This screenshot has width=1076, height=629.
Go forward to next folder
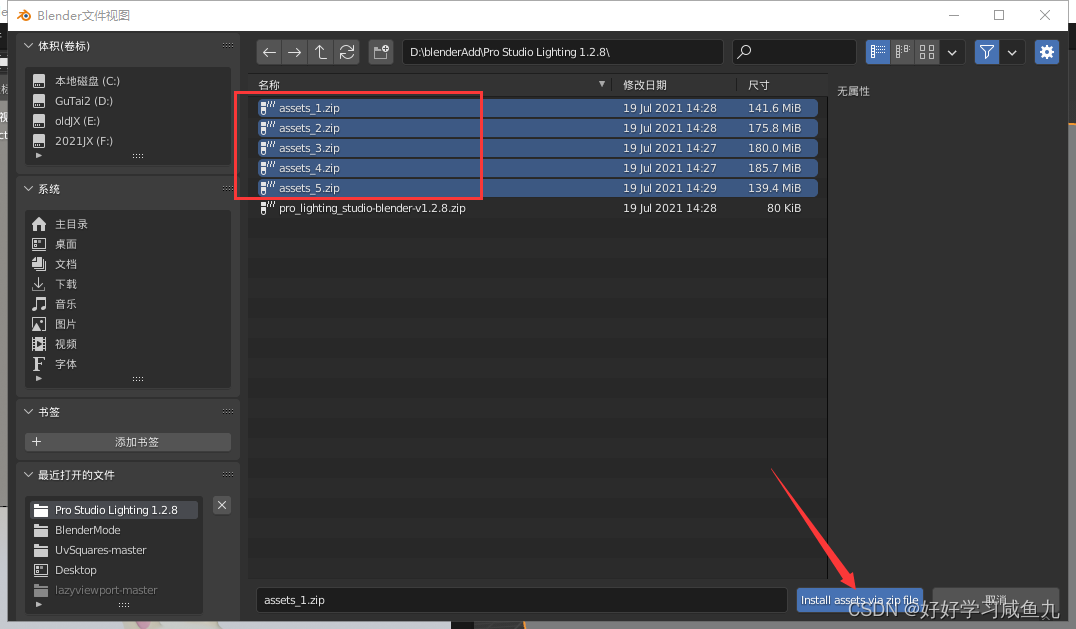pos(295,52)
